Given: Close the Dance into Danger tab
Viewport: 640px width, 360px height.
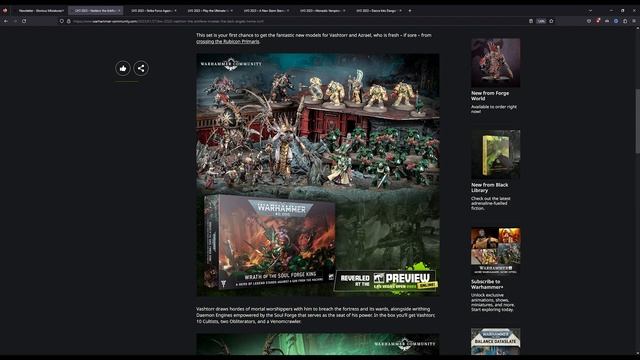Looking at the screenshot, I should [400, 11].
